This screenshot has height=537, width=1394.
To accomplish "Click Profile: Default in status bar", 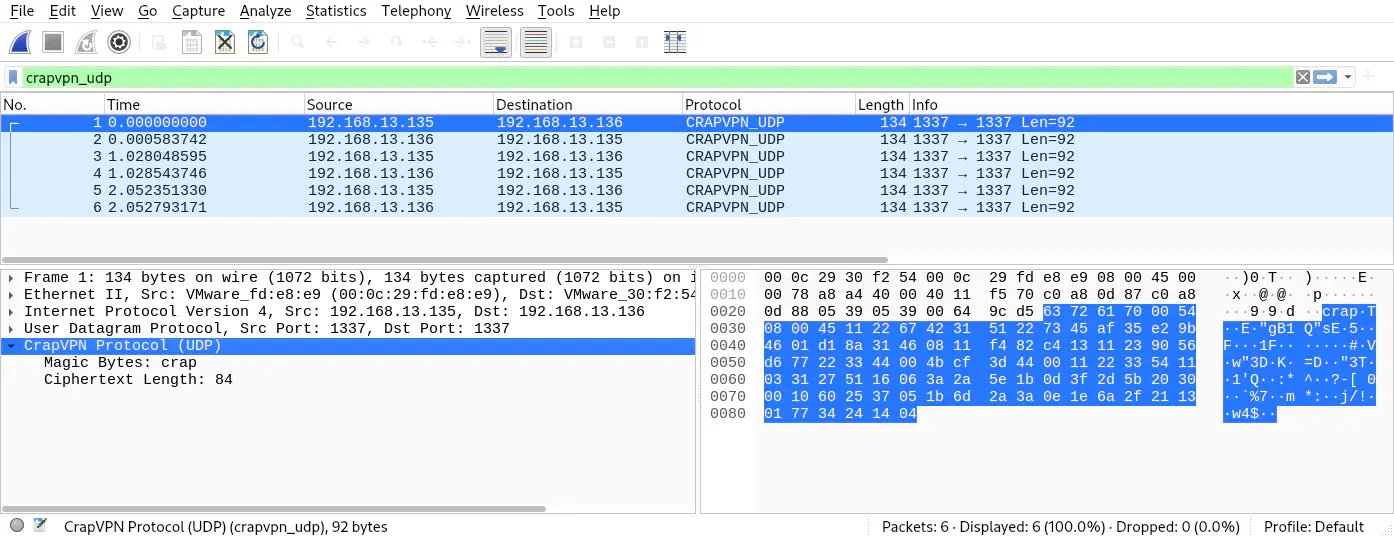I will click(x=1313, y=526).
